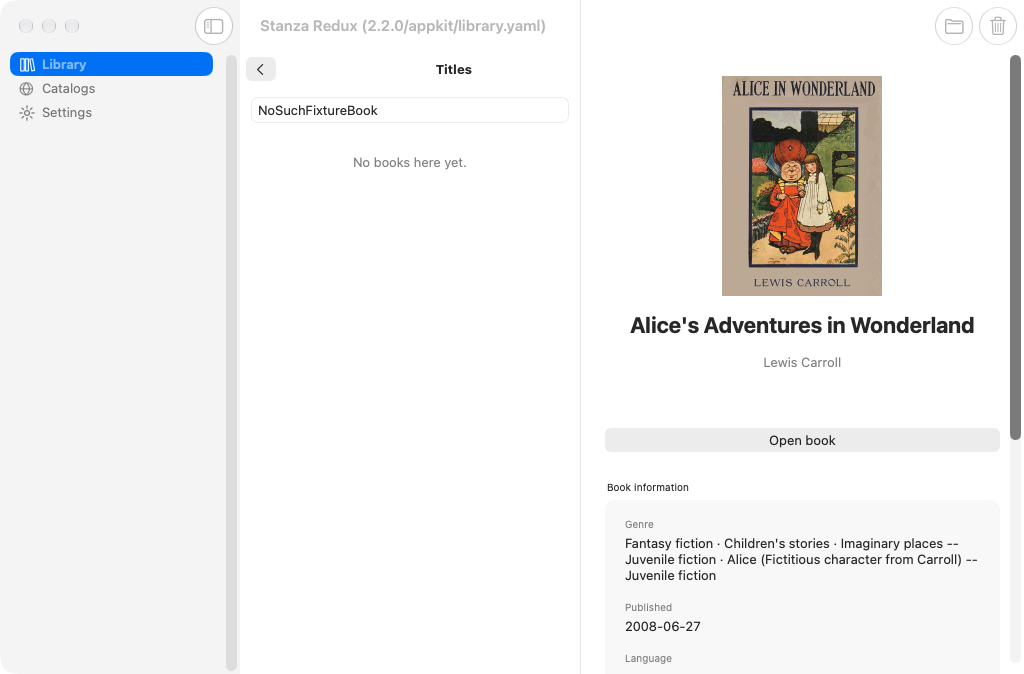Click the Settings gear icon

tap(27, 113)
